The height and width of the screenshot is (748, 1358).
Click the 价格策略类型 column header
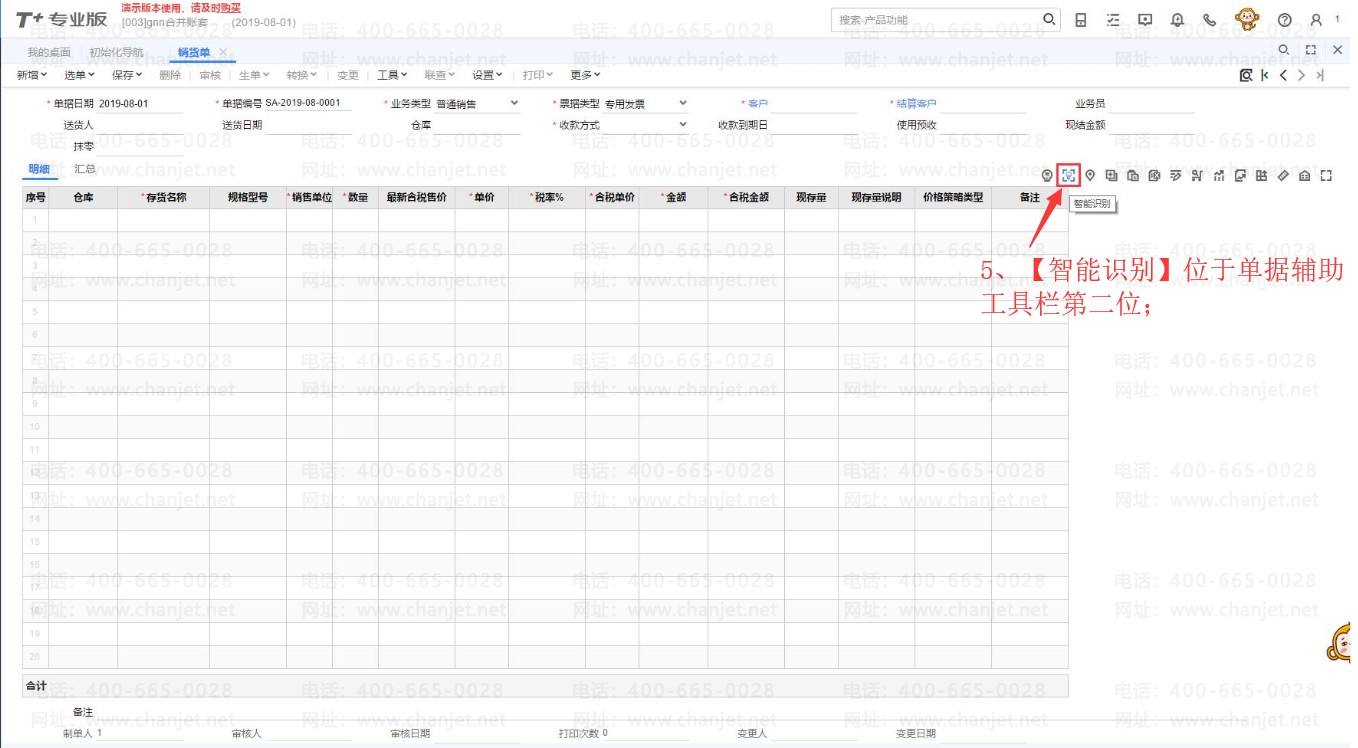point(953,198)
